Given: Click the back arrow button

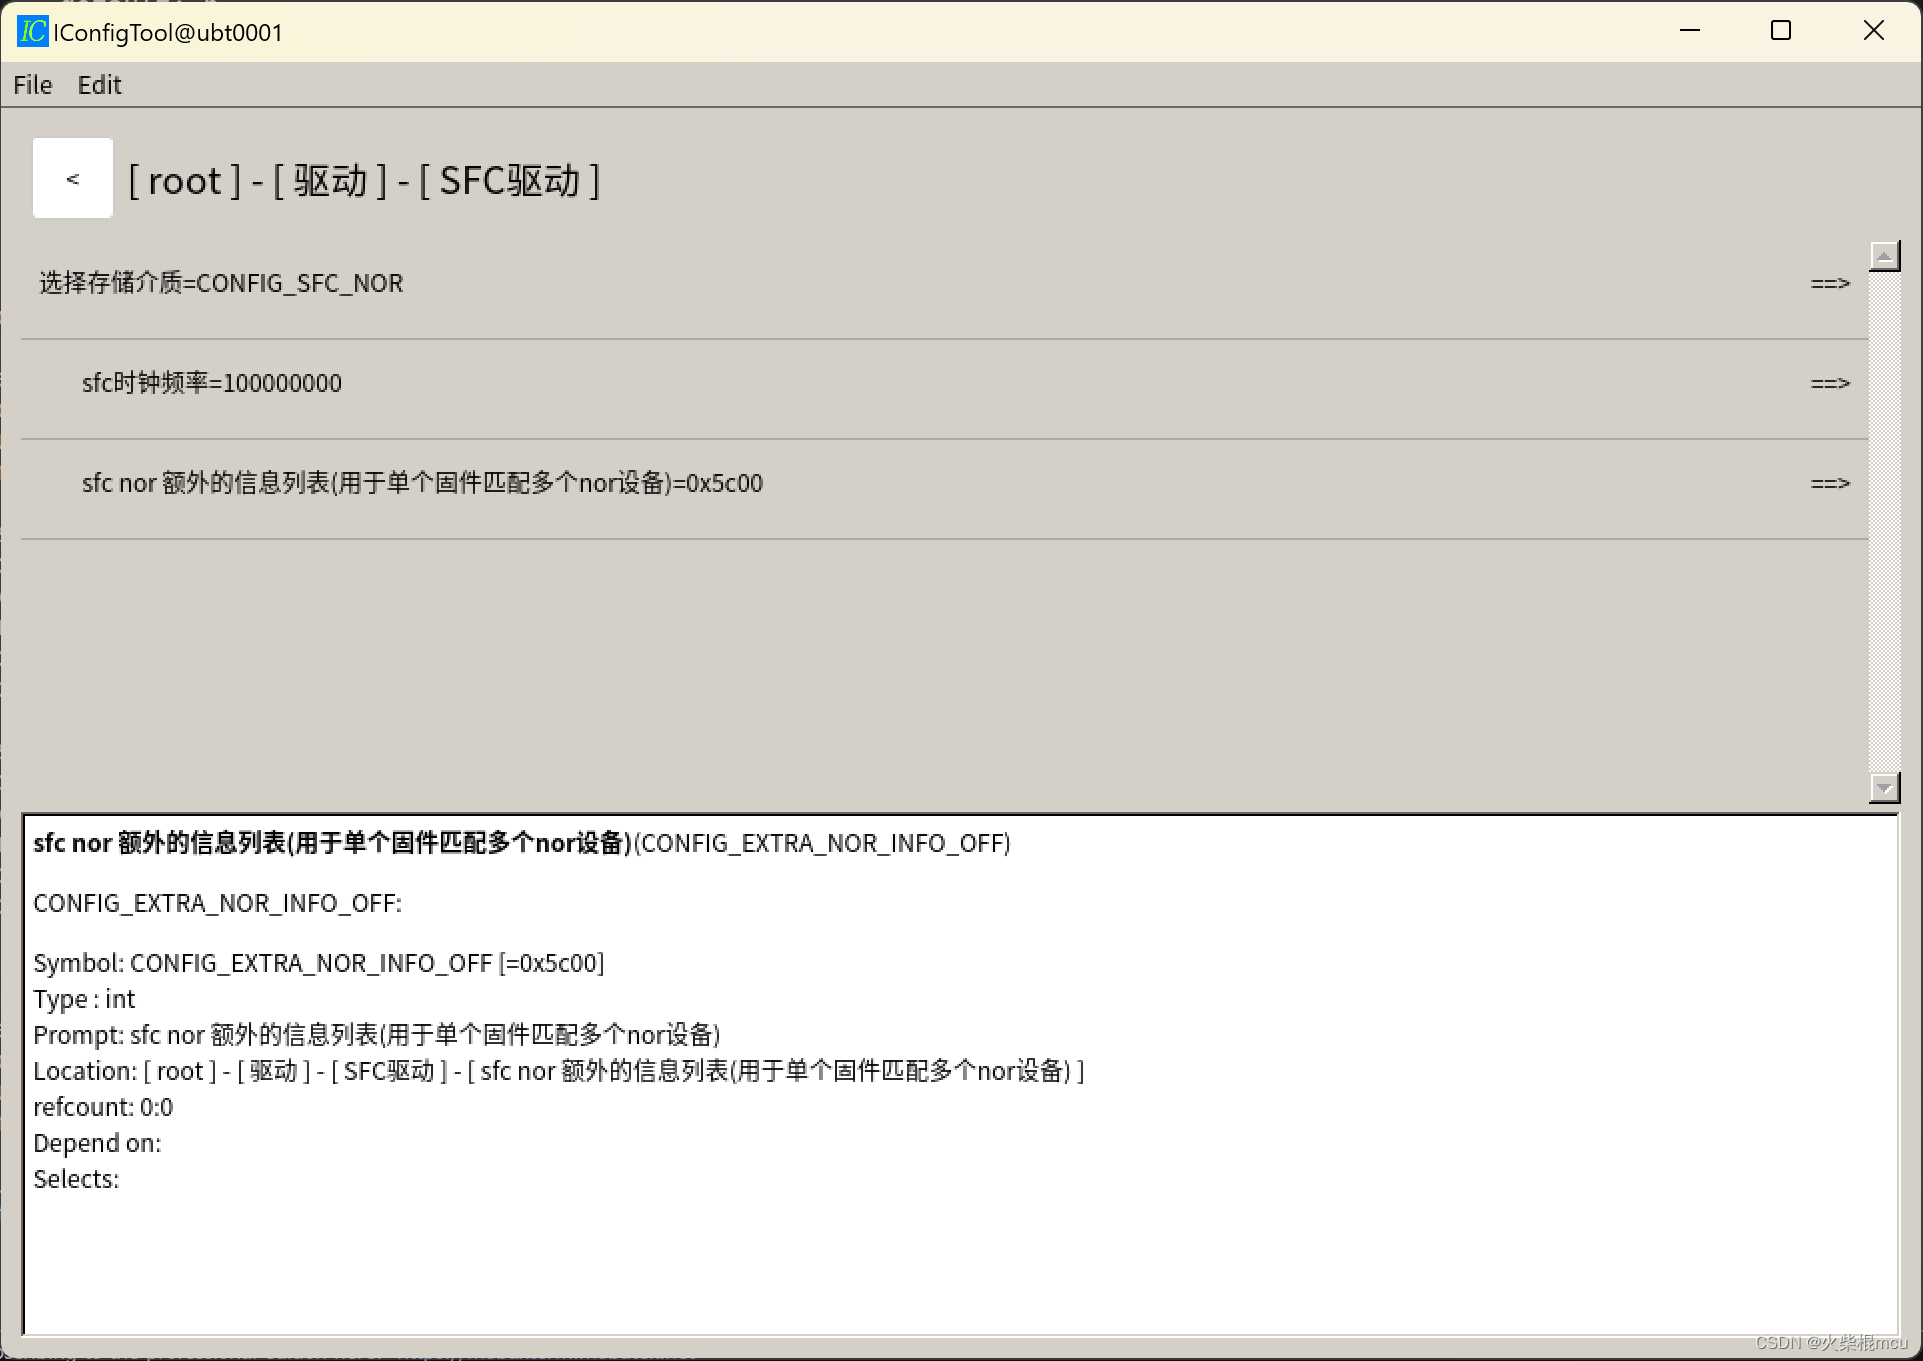Looking at the screenshot, I should [x=72, y=179].
